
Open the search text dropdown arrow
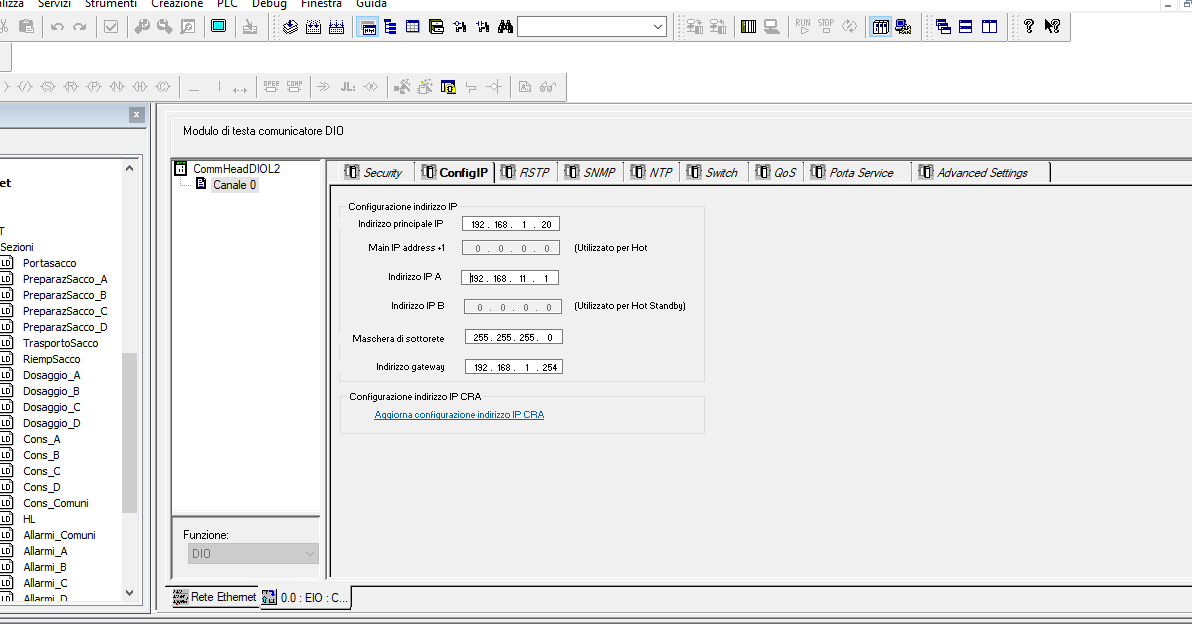(x=658, y=27)
